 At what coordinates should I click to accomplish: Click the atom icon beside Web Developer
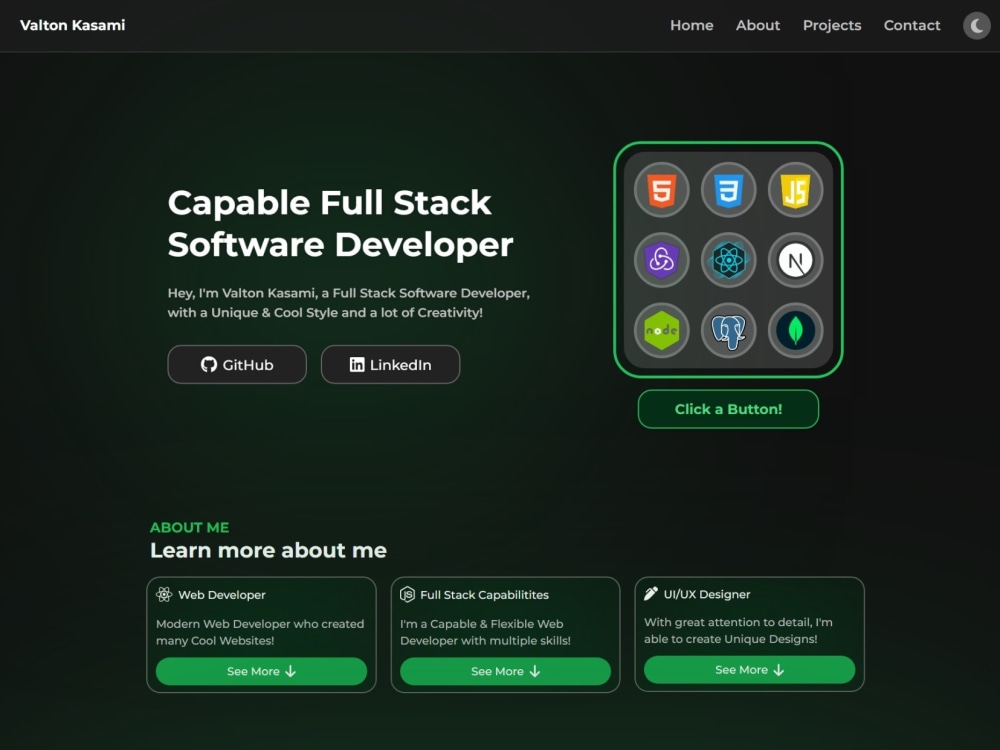(164, 594)
